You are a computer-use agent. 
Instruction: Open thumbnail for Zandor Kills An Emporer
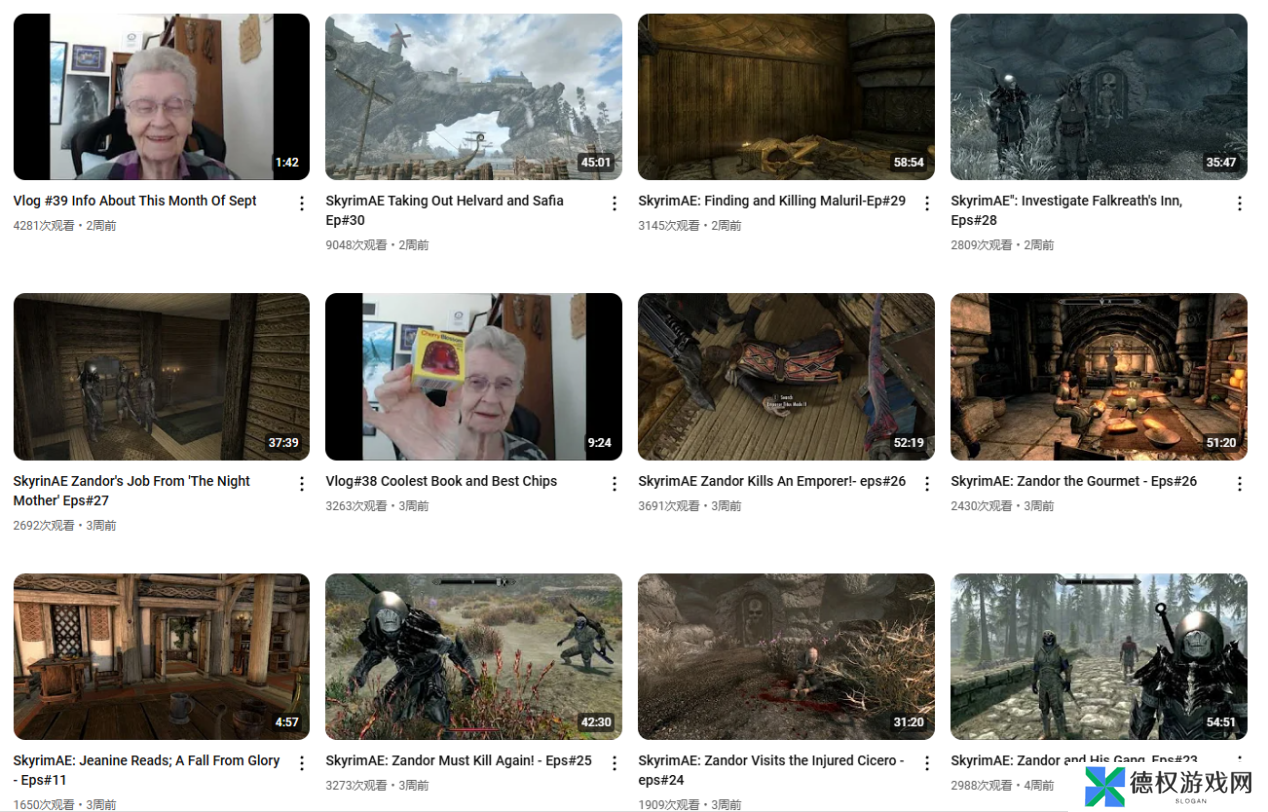[787, 377]
